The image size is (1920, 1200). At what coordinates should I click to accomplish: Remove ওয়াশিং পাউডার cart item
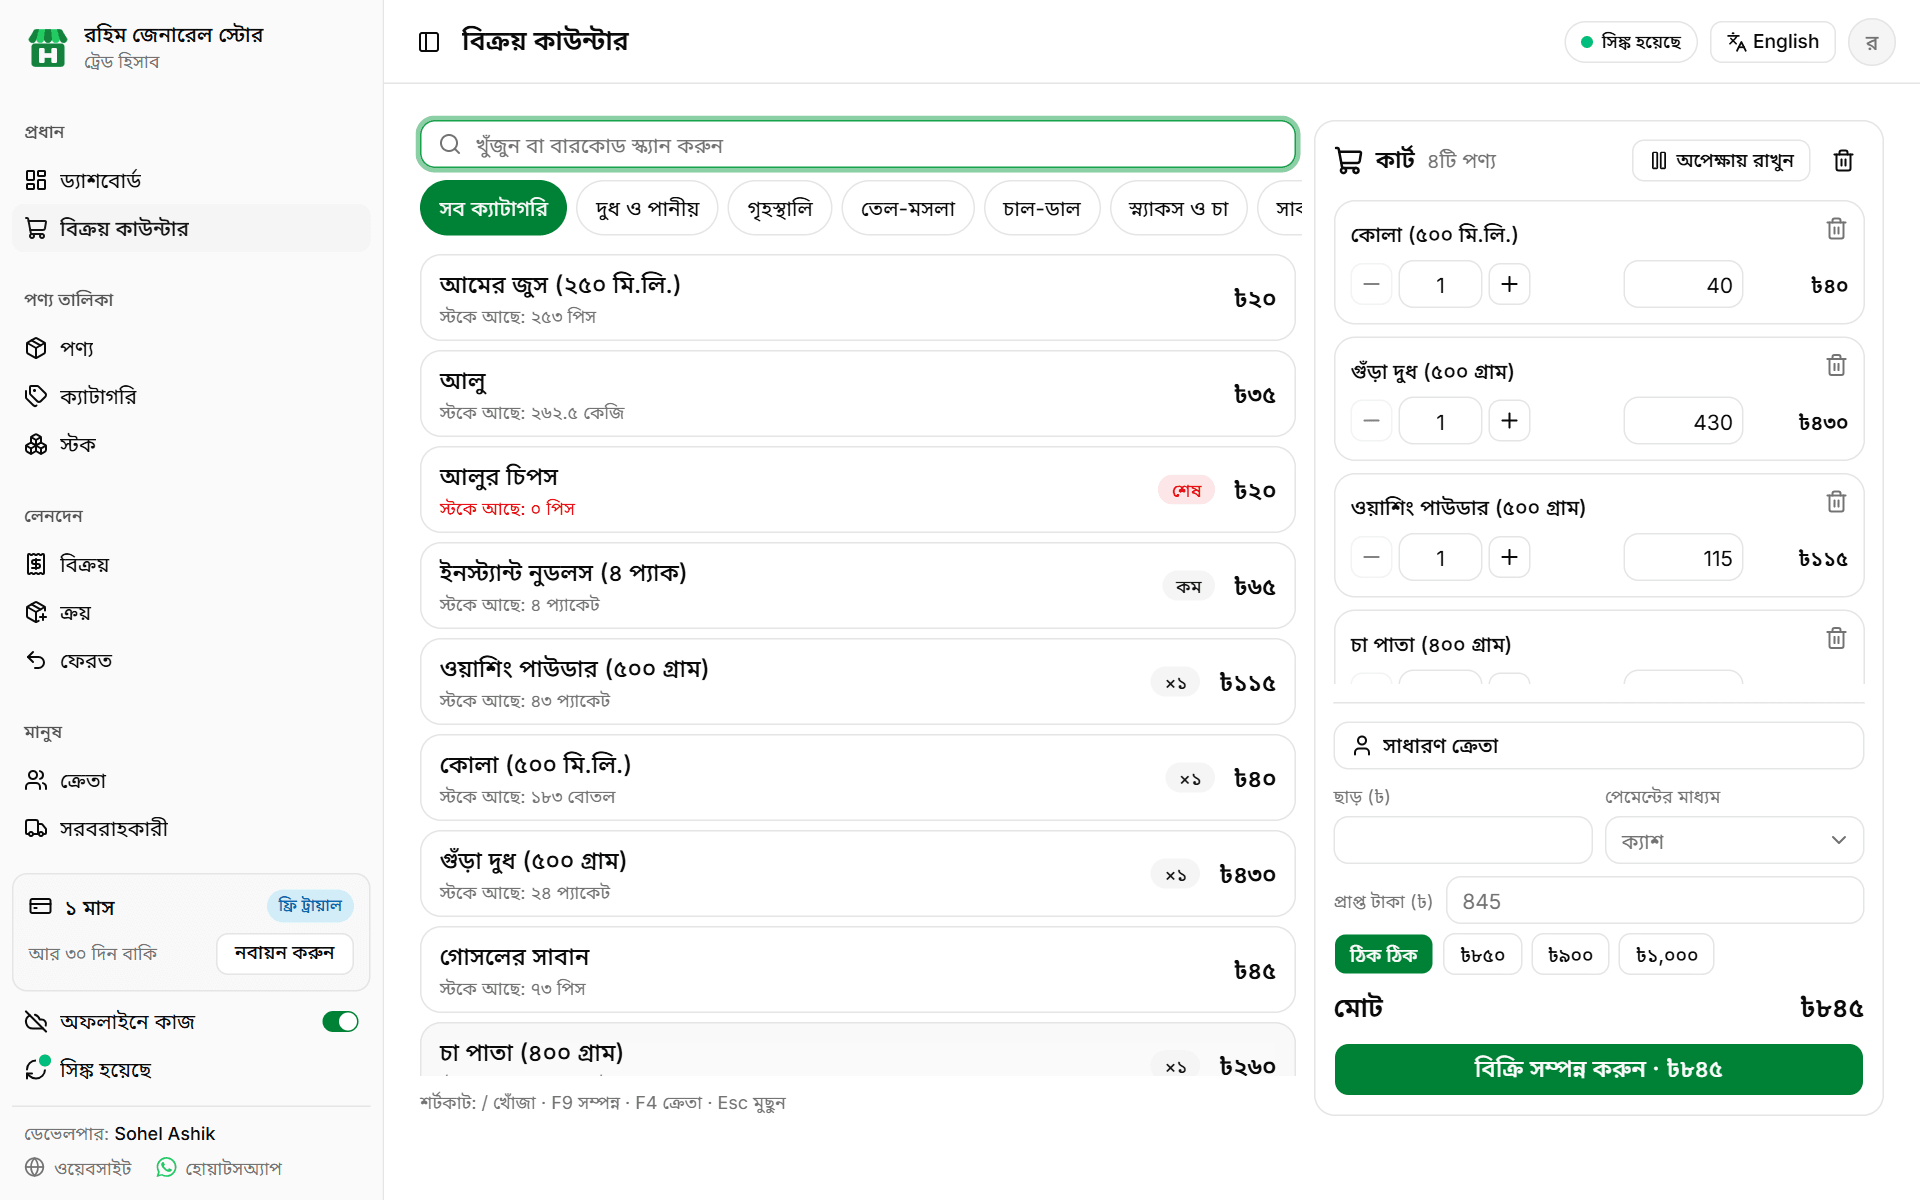1836,502
